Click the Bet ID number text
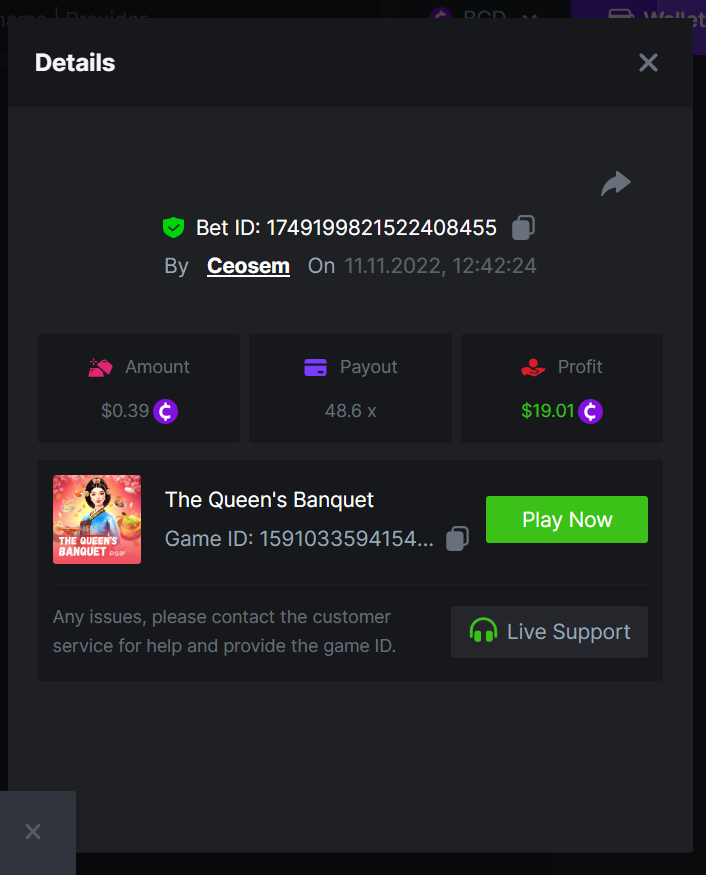The height and width of the screenshot is (875, 706). 381,228
